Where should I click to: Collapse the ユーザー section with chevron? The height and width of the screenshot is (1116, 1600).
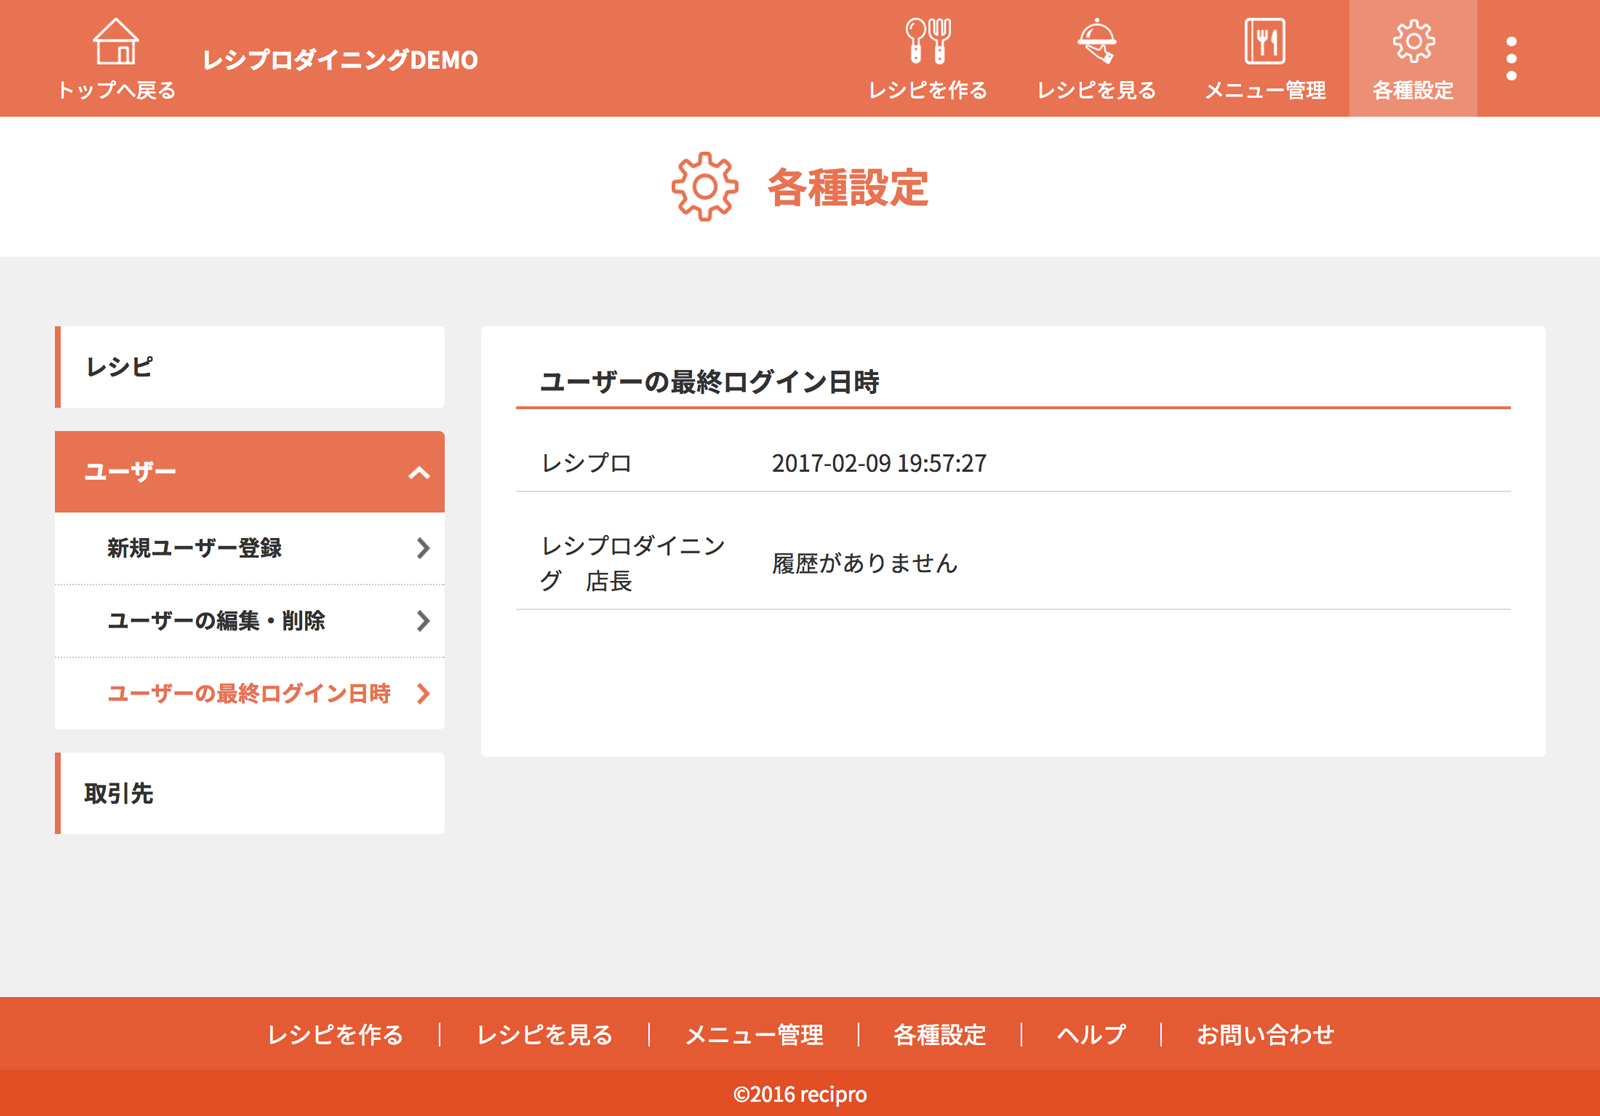tap(419, 473)
